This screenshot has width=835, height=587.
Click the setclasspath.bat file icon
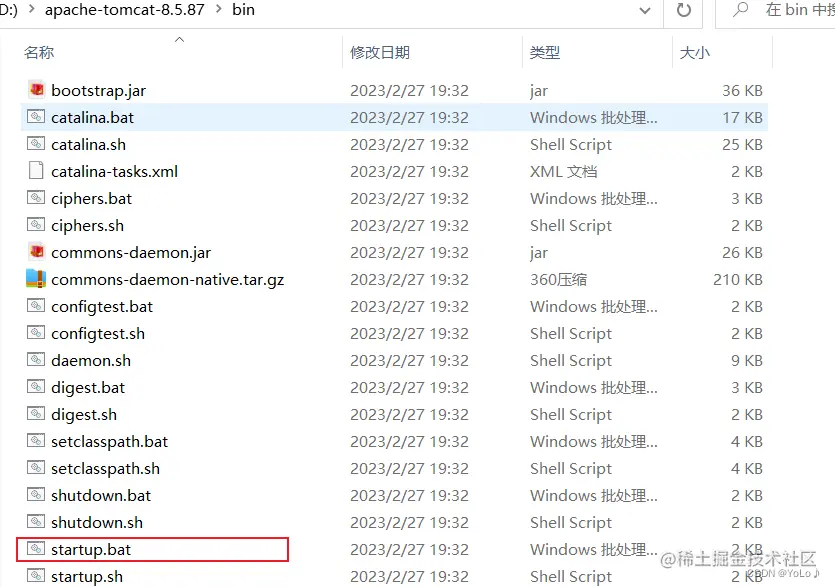(x=36, y=441)
